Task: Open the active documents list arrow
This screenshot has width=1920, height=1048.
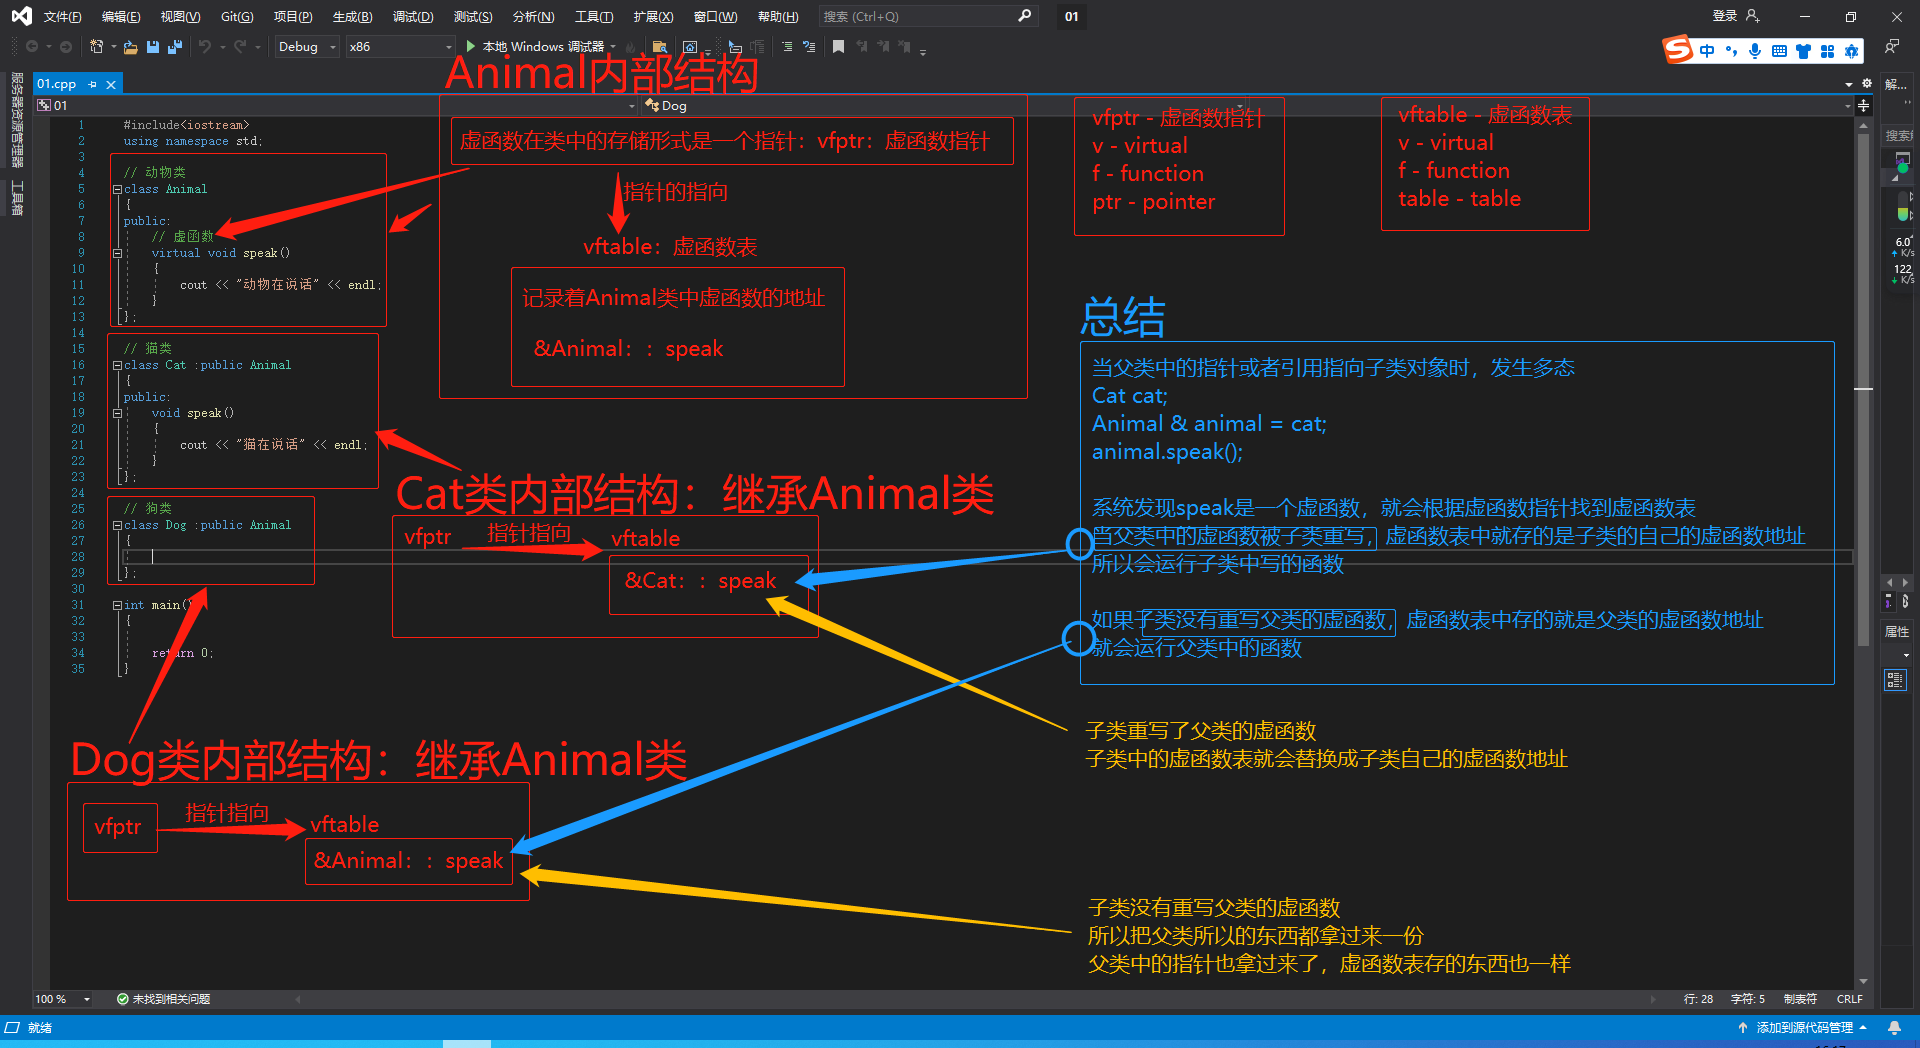Action: (x=1849, y=84)
